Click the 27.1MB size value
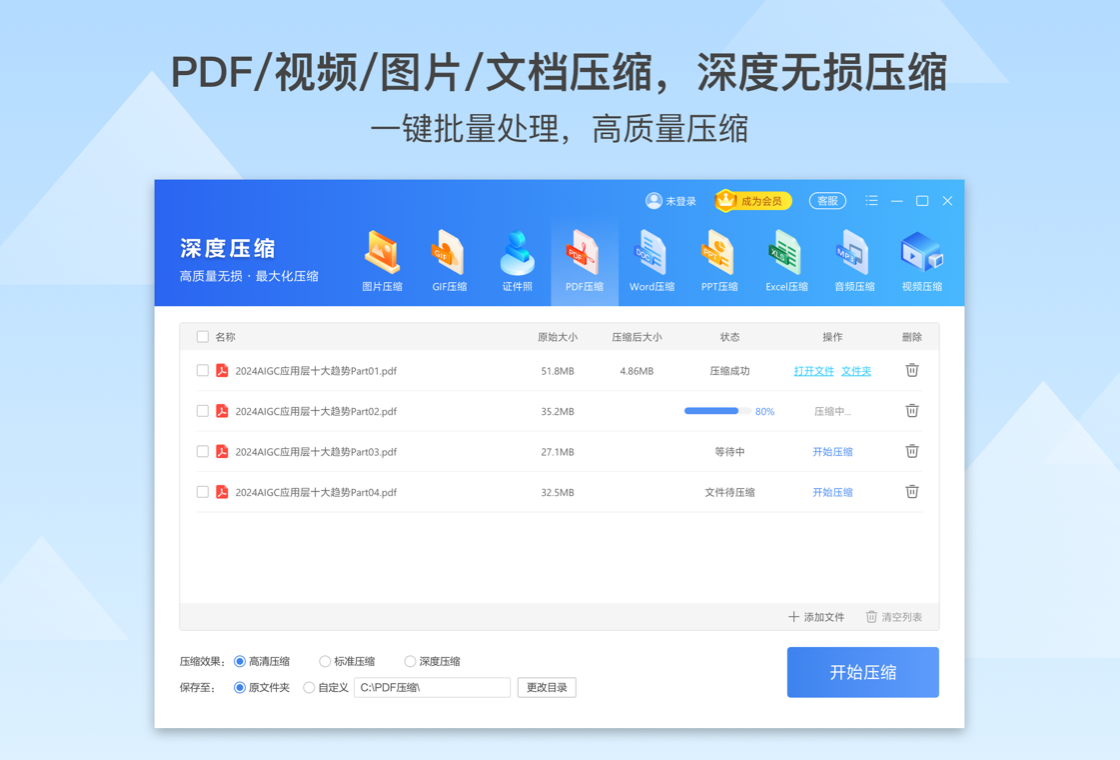This screenshot has height=760, width=1120. click(x=557, y=451)
